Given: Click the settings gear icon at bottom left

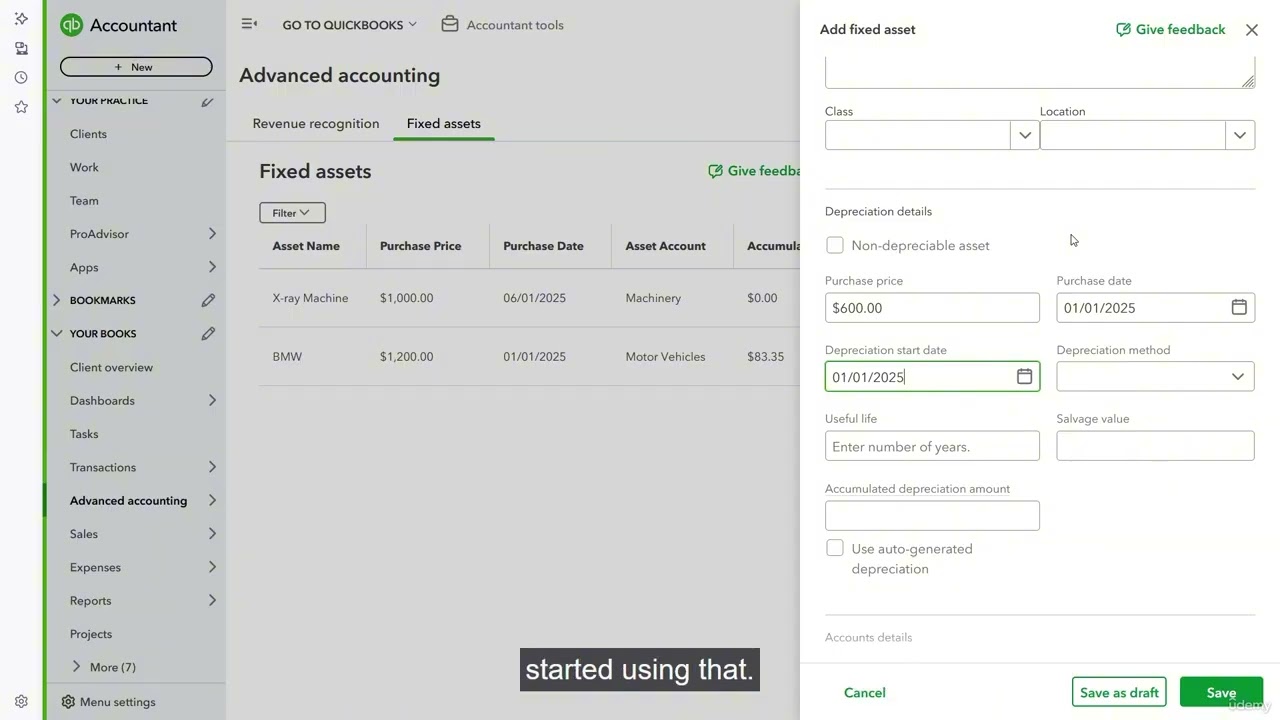Looking at the screenshot, I should coord(21,702).
